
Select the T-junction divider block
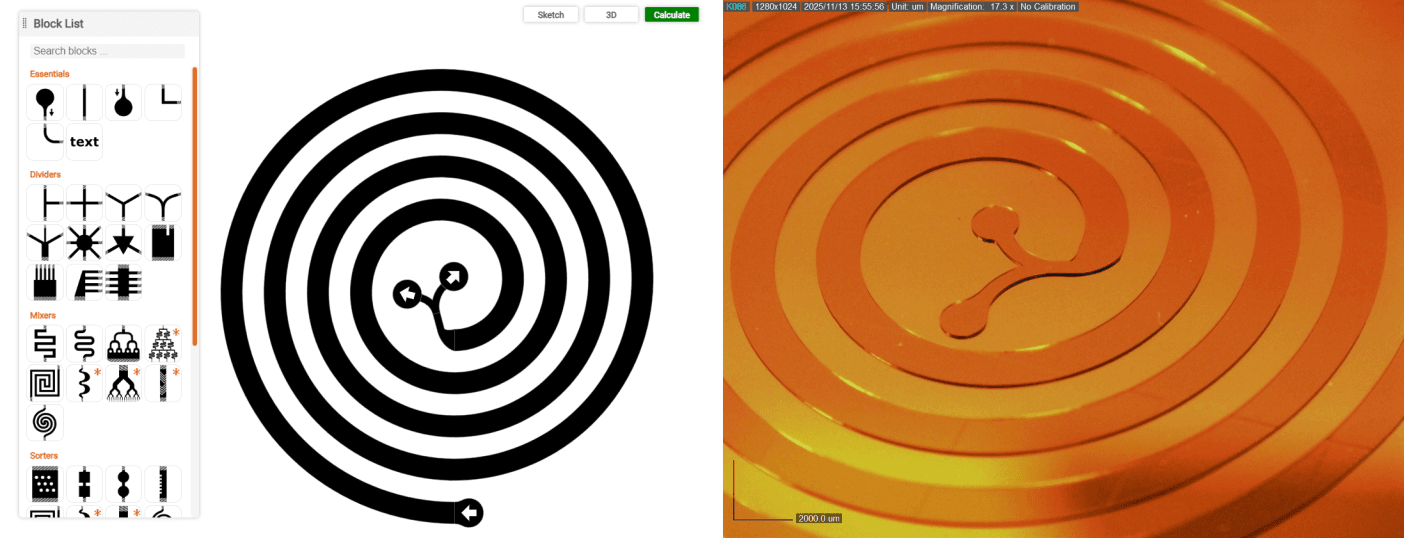point(45,203)
